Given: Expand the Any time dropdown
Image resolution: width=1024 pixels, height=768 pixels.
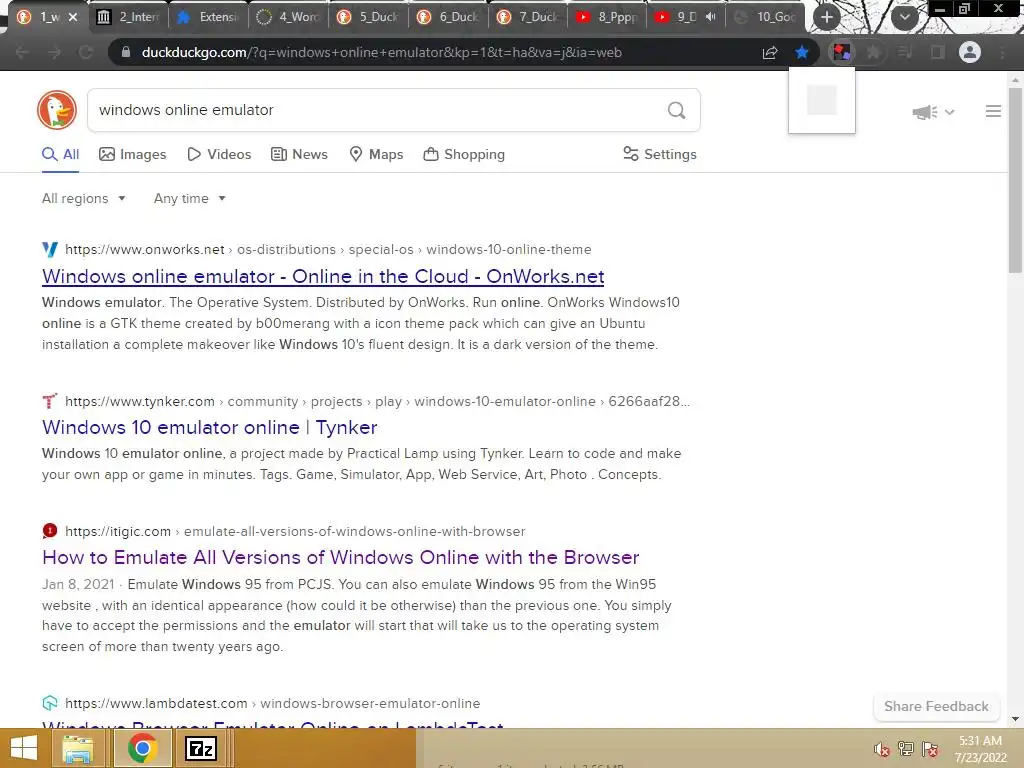Looking at the screenshot, I should click(x=189, y=199).
